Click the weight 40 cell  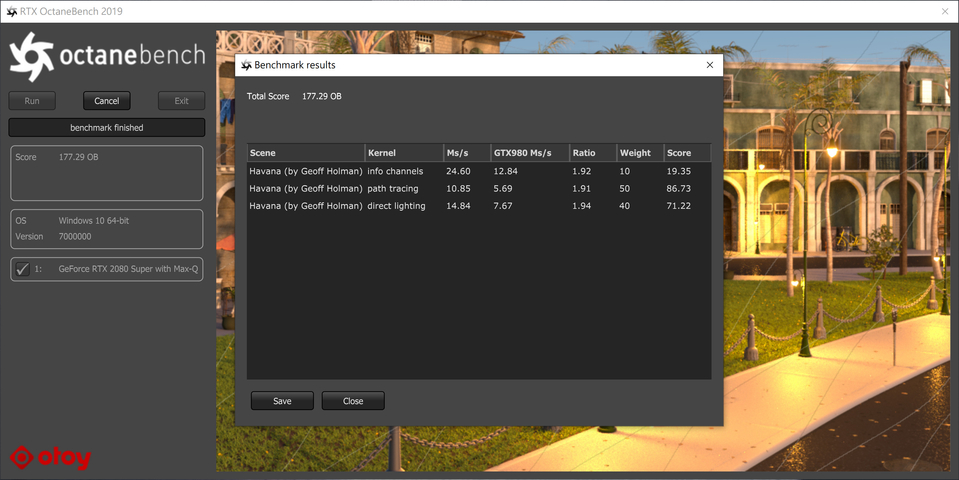tap(624, 205)
